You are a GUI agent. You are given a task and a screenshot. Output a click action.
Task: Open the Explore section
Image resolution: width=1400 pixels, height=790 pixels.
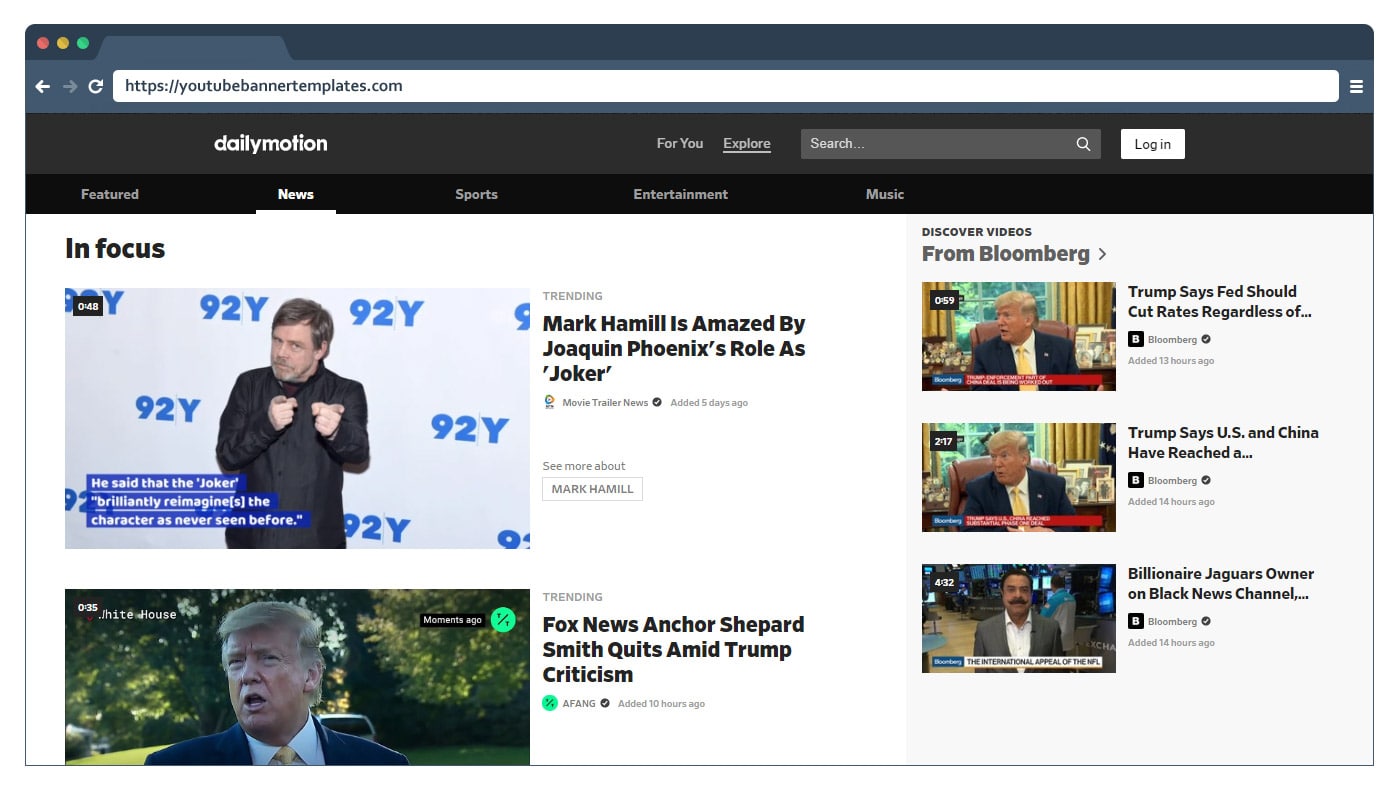[747, 144]
